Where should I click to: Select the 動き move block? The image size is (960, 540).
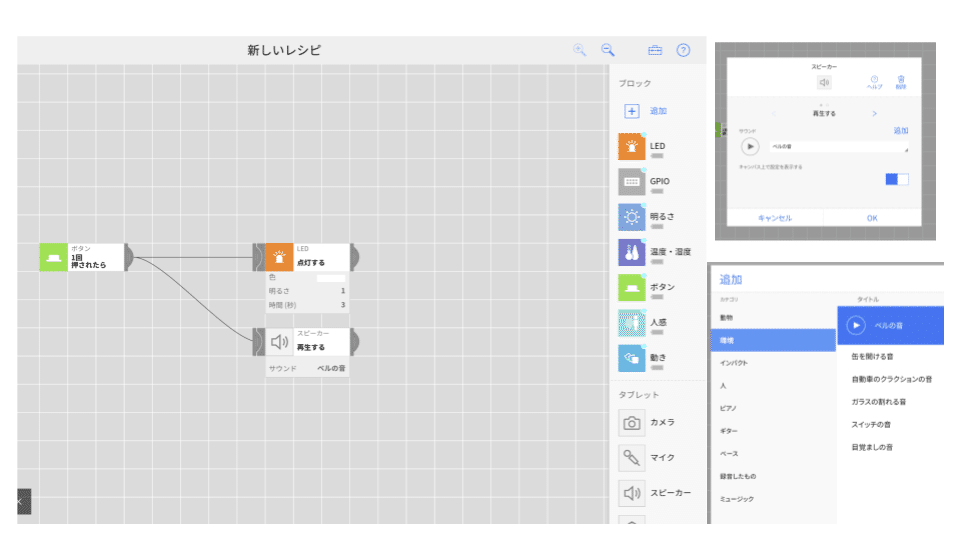[x=632, y=358]
